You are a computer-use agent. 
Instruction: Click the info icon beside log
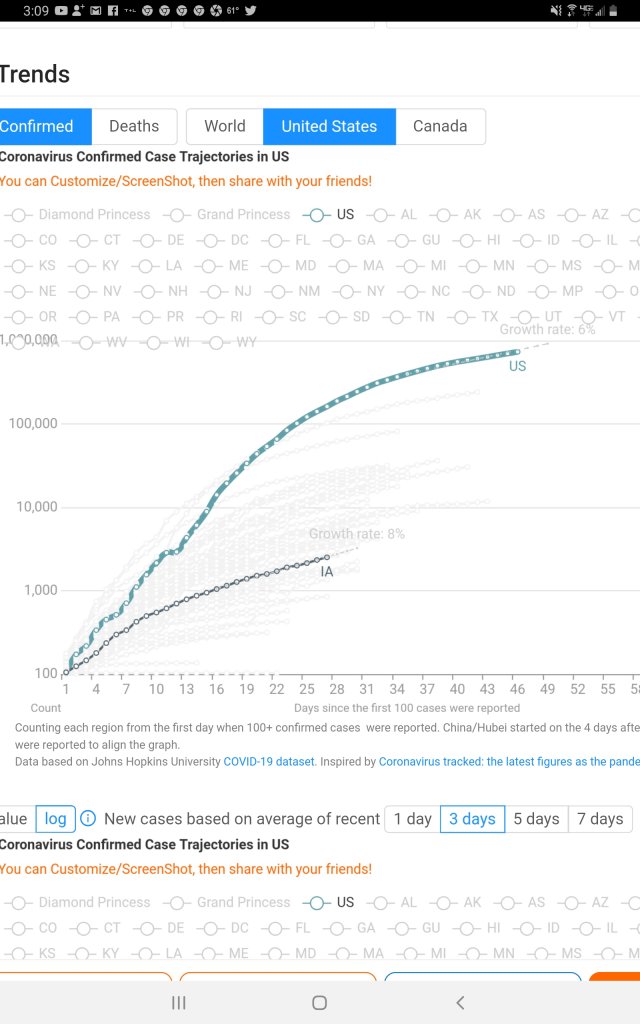coord(88,819)
